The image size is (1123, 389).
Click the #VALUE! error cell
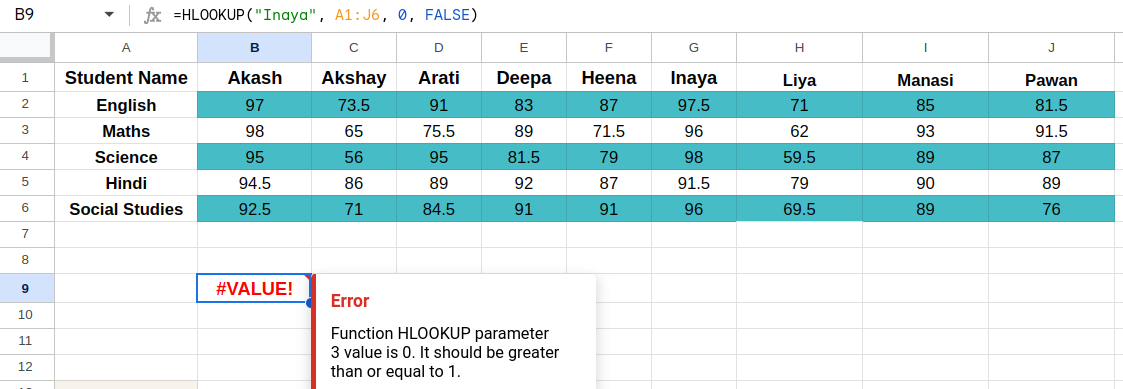(254, 288)
